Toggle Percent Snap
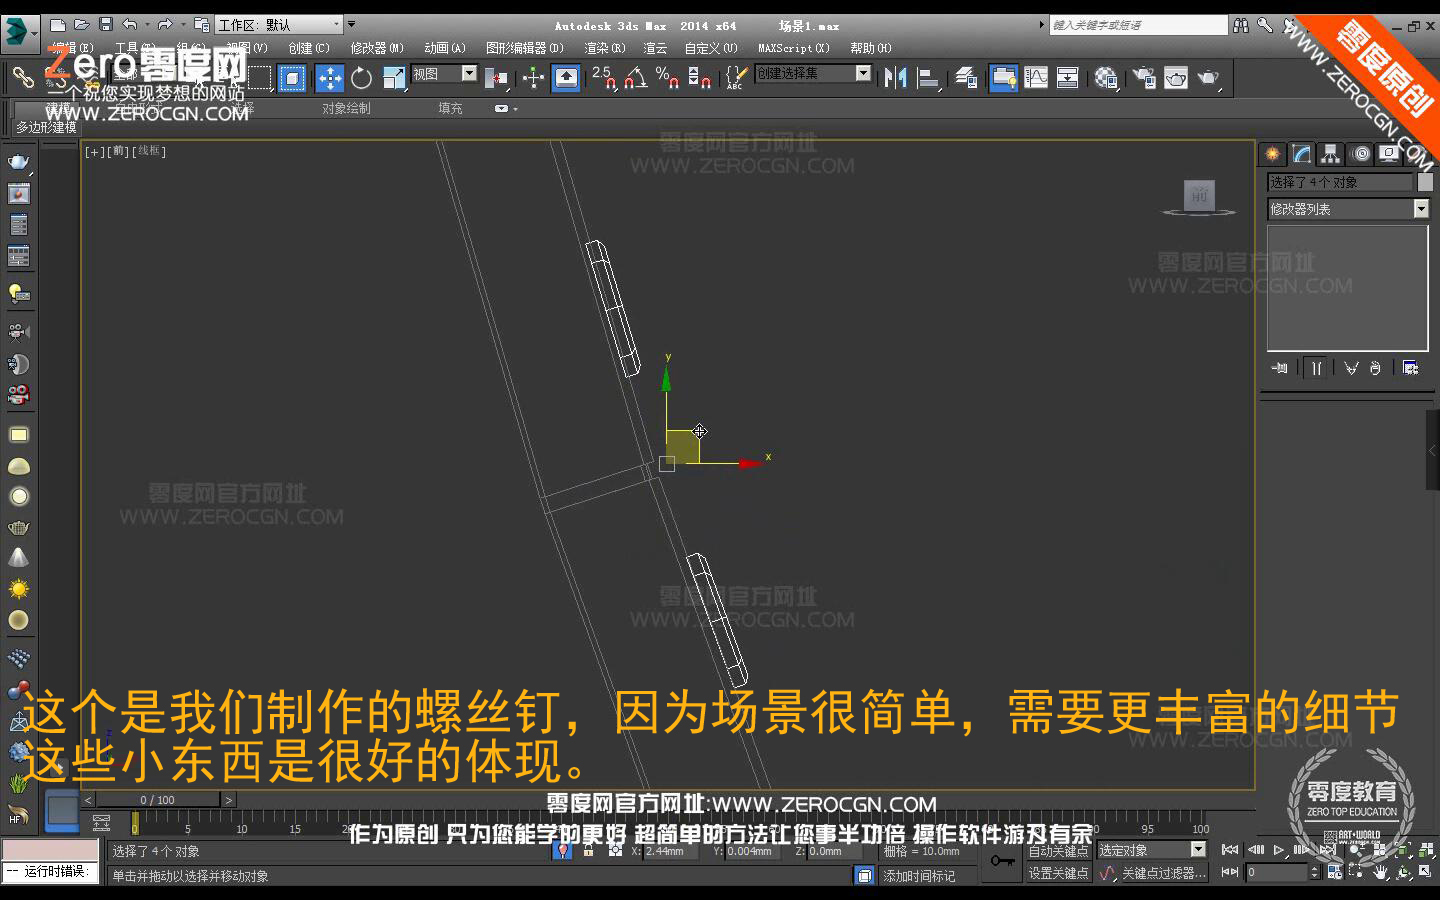 pos(667,78)
